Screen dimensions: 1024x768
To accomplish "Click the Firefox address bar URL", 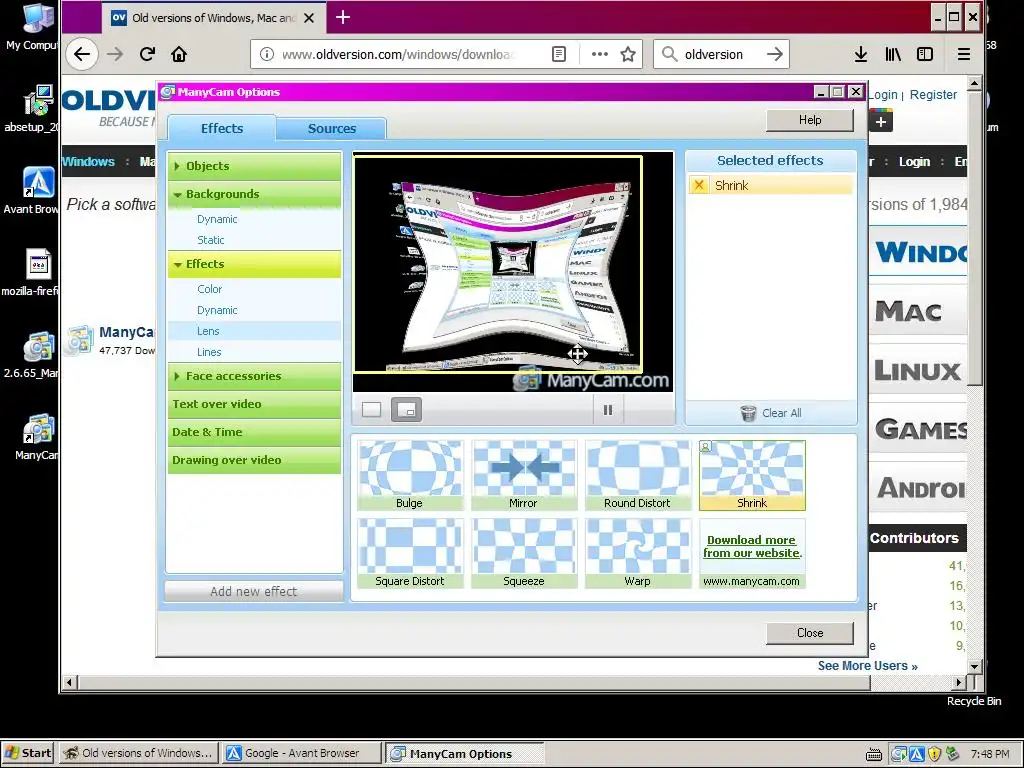I will coord(398,54).
